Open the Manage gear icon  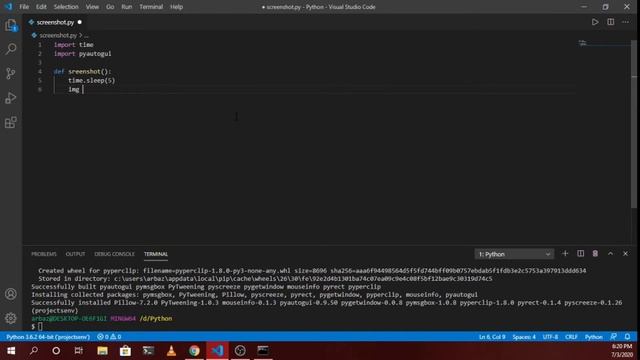(x=11, y=318)
